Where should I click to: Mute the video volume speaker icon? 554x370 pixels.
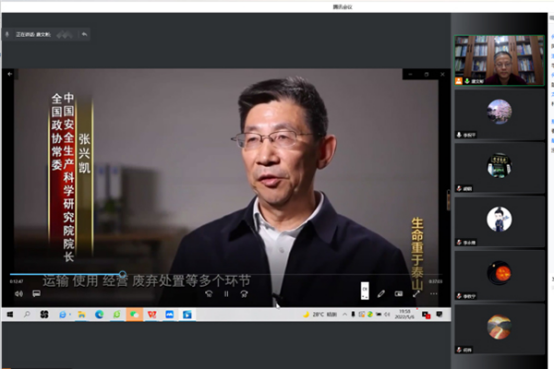click(19, 294)
